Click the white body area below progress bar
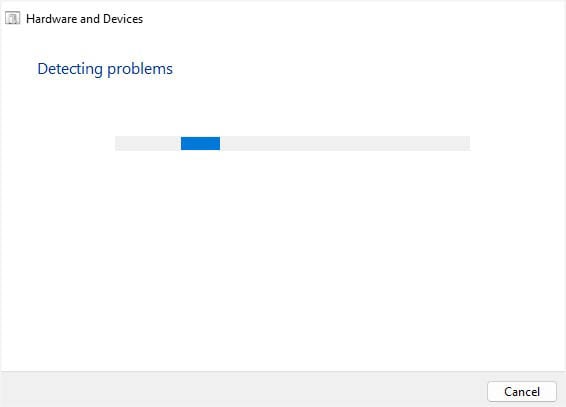566x407 pixels. pyautogui.click(x=283, y=260)
